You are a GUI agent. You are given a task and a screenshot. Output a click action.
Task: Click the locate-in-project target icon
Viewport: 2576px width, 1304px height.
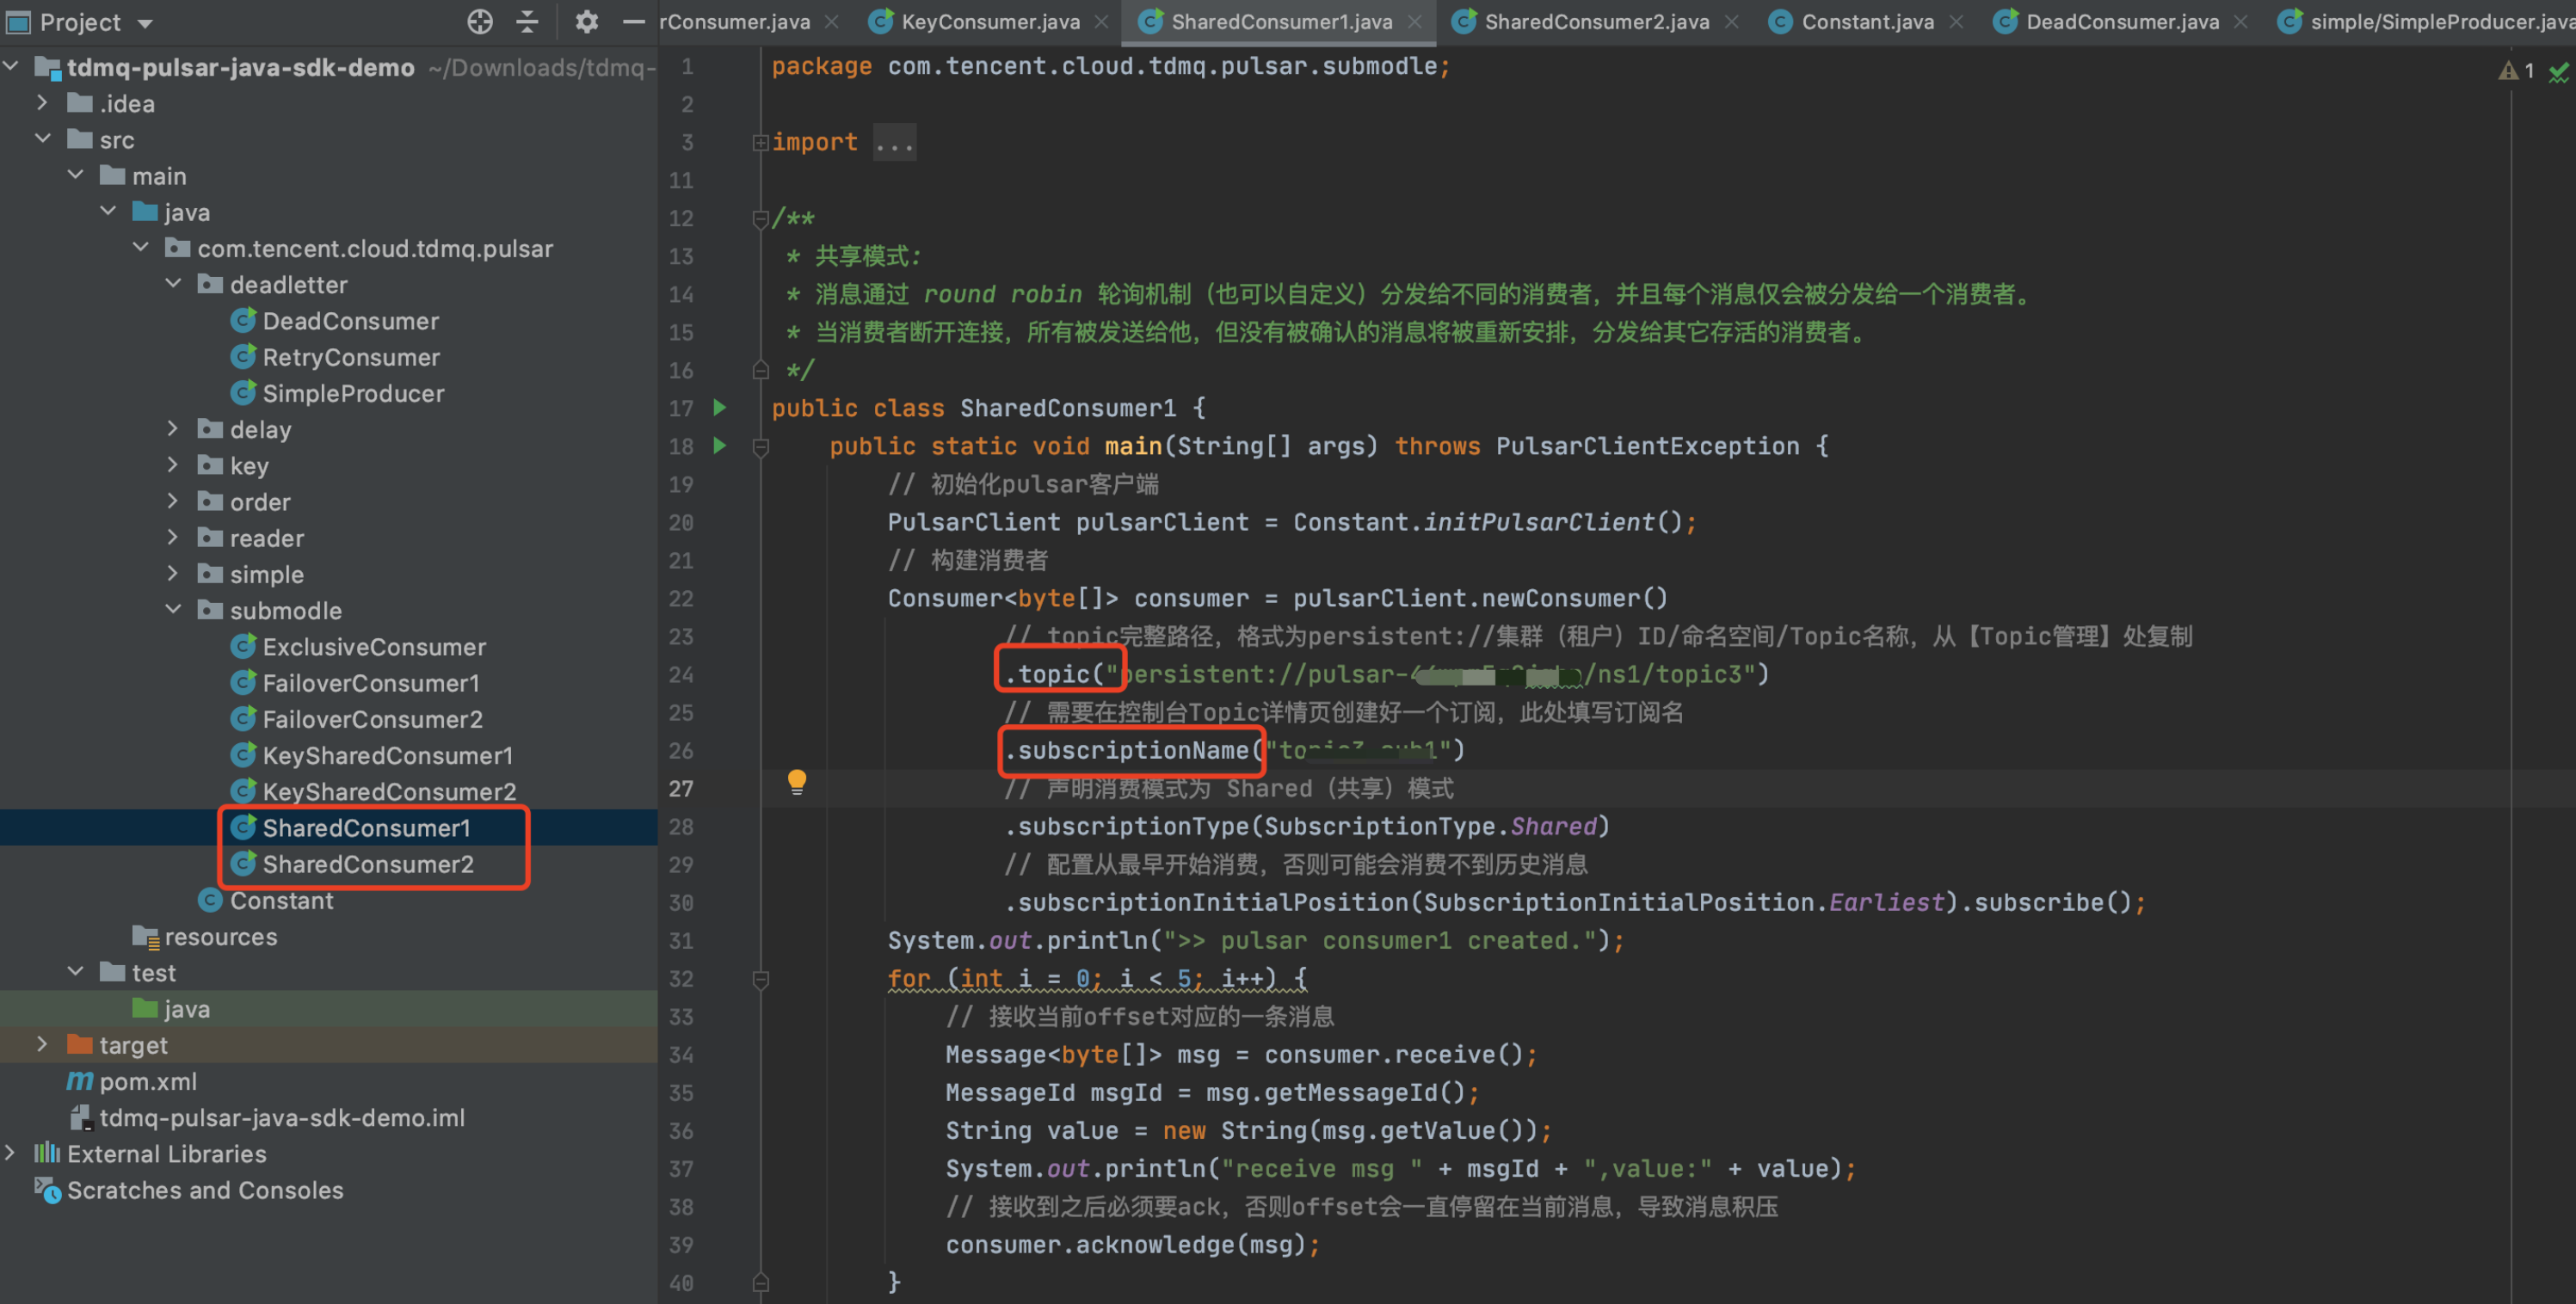[480, 21]
